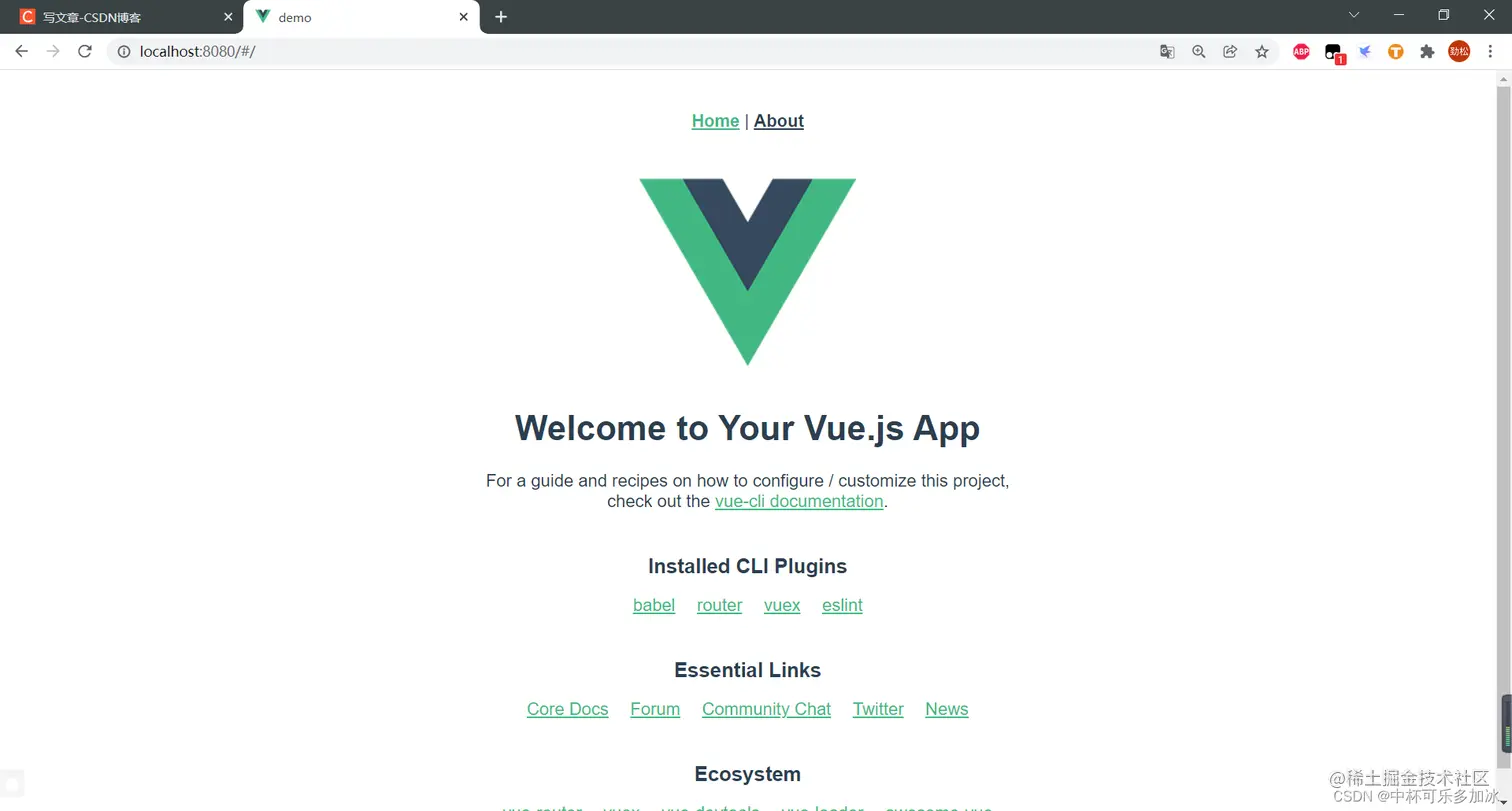The width and height of the screenshot is (1512, 811).
Task: Open the Chrome three-dot menu
Action: coord(1490,52)
